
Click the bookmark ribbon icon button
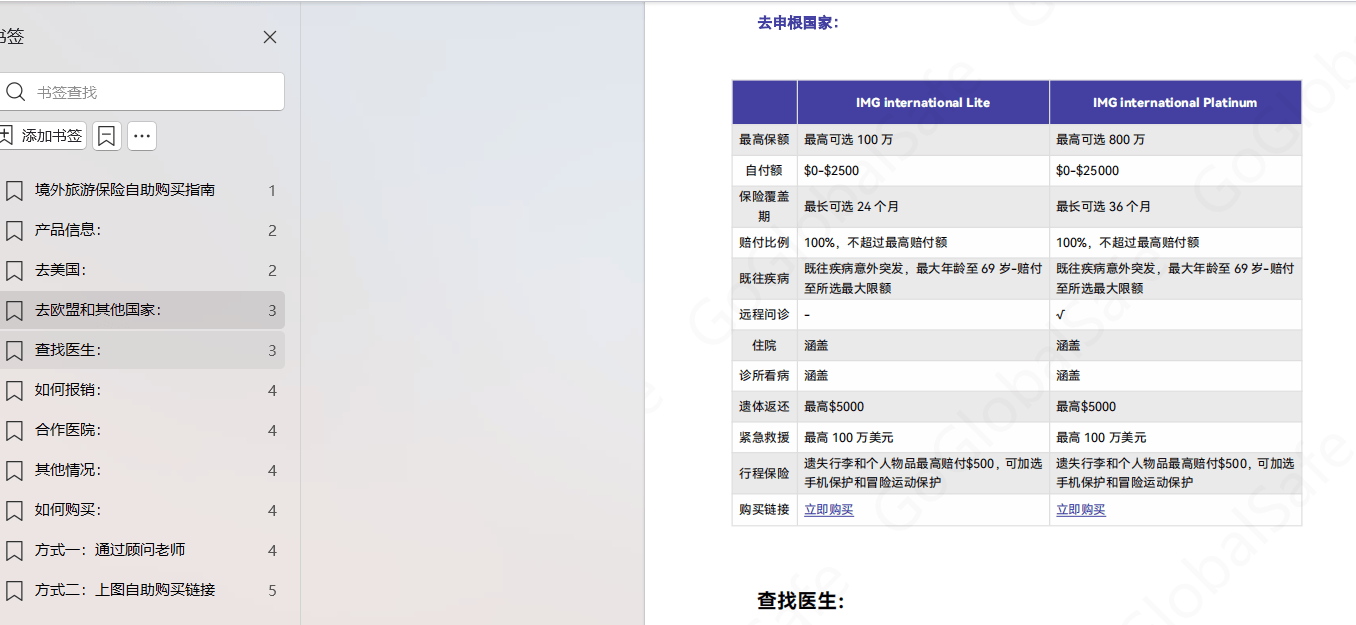click(x=107, y=136)
